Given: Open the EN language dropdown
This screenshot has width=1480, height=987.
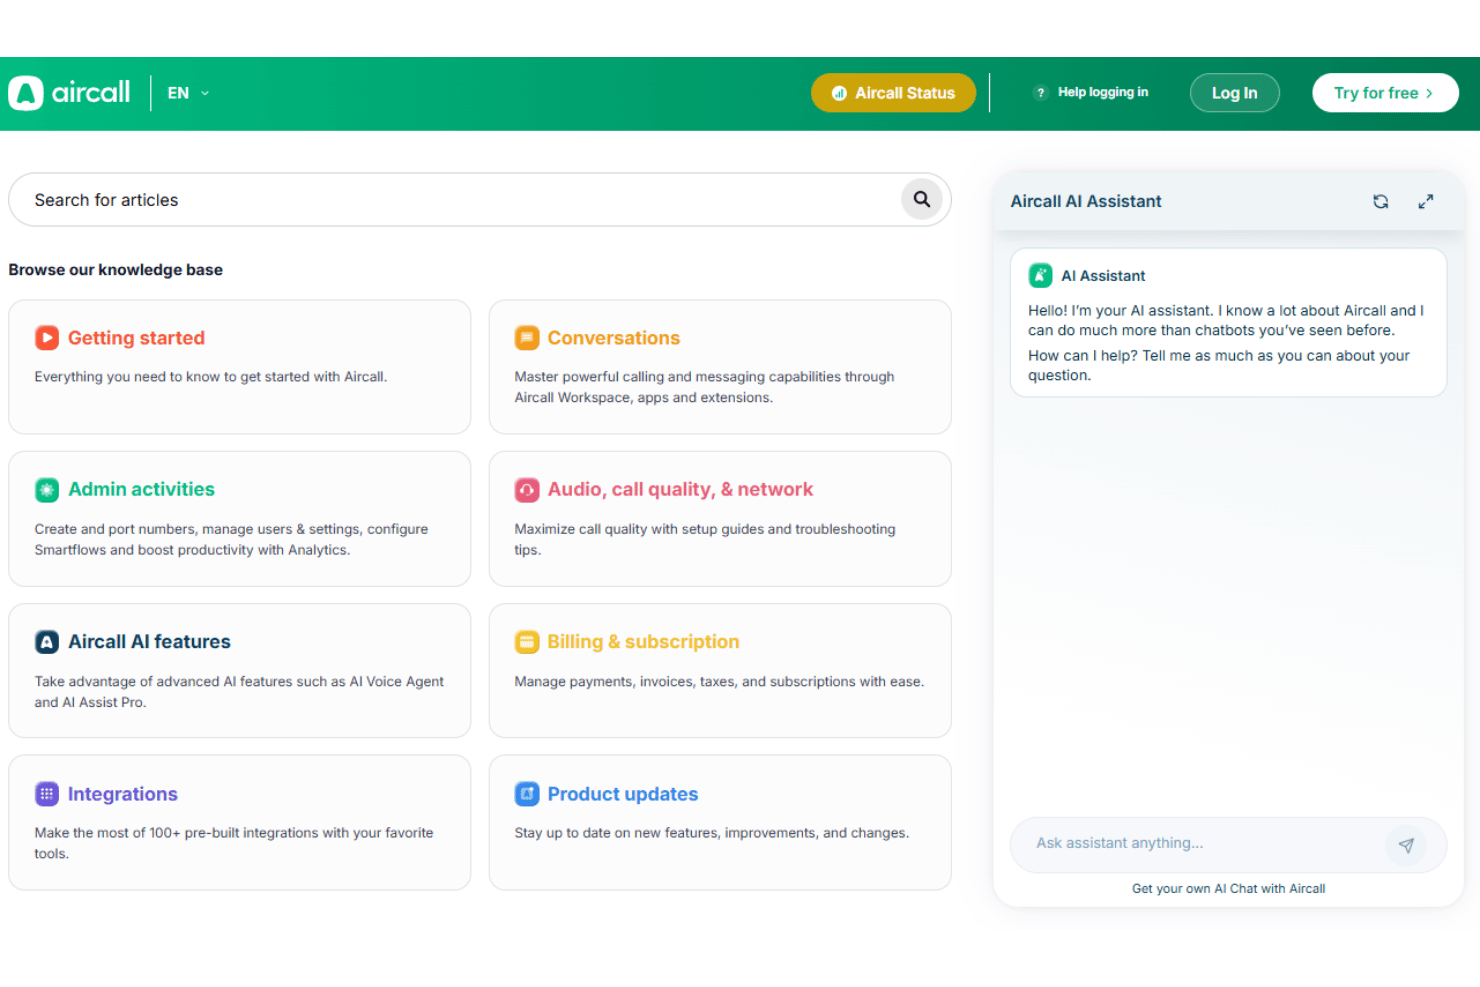Looking at the screenshot, I should [x=188, y=93].
